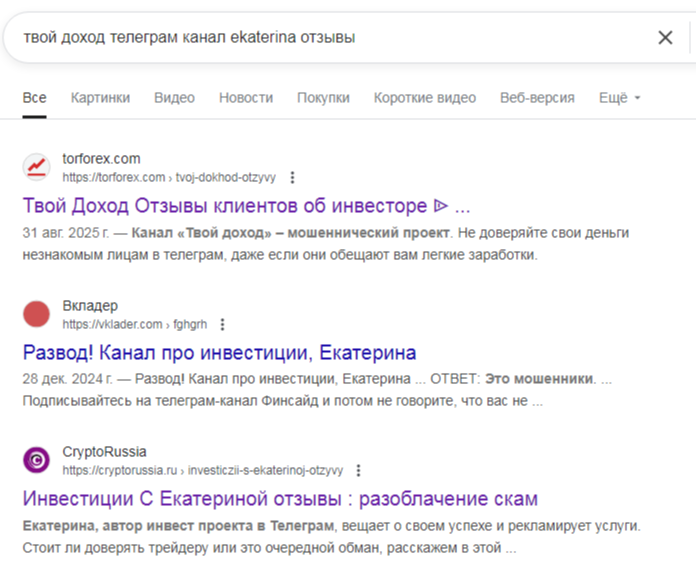Click the torforex.com site name

pos(101,159)
